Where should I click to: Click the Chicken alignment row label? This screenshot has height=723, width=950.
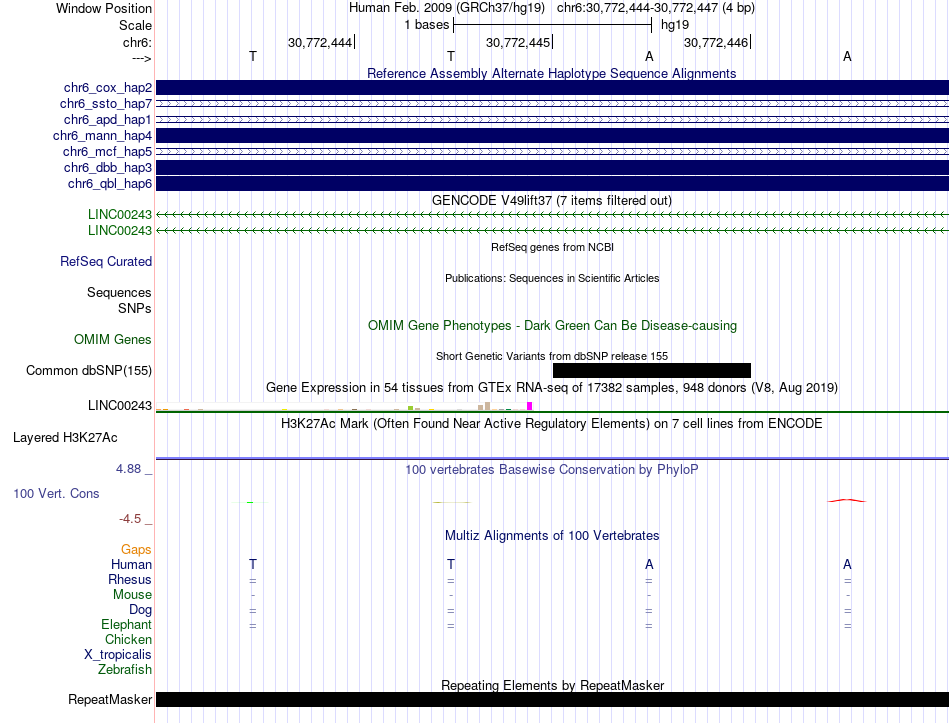click(128, 639)
